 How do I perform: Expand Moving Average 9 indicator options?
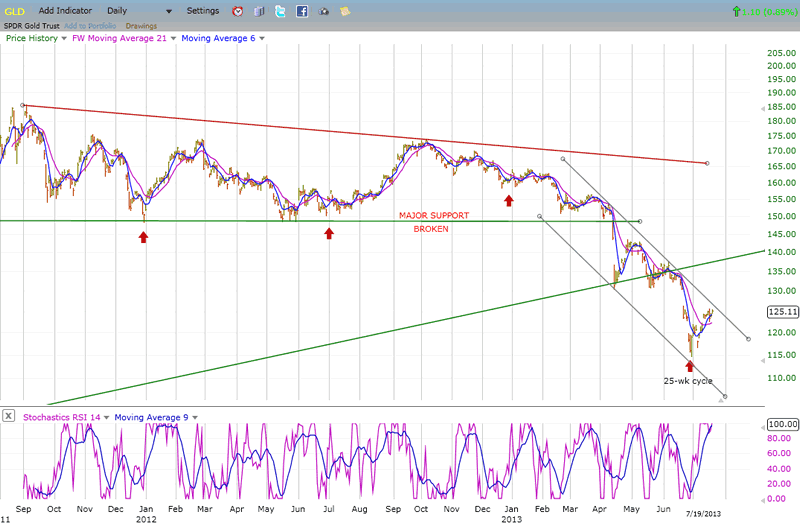[195, 416]
